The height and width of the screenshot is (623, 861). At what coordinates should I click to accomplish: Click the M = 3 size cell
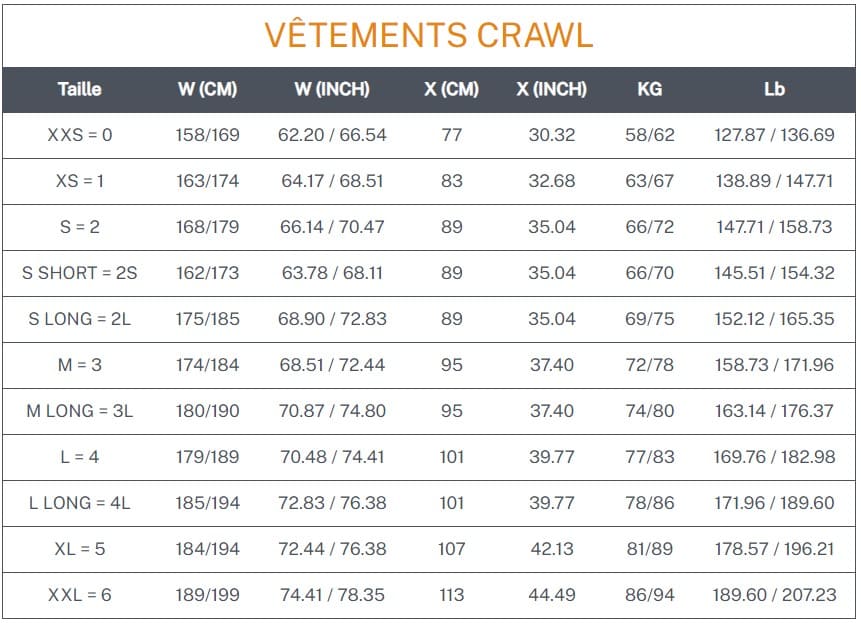coord(80,365)
